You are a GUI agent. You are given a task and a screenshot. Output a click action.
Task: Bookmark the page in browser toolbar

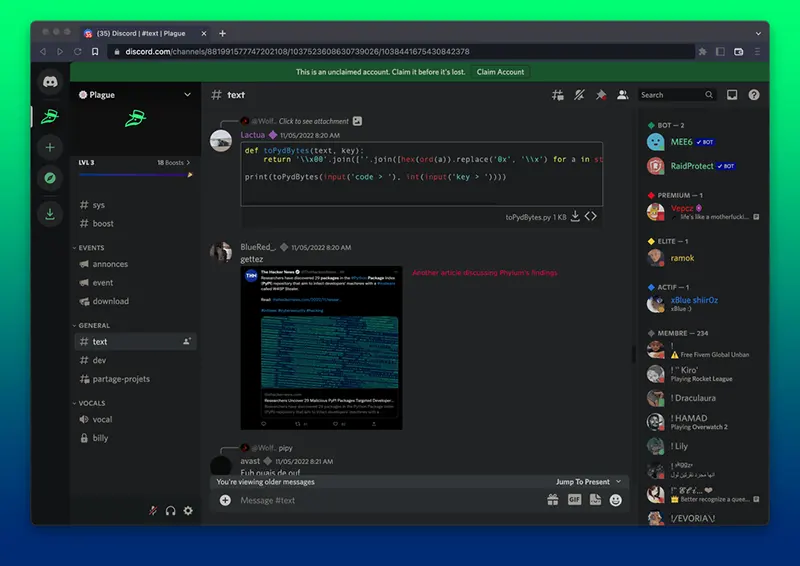coord(95,52)
